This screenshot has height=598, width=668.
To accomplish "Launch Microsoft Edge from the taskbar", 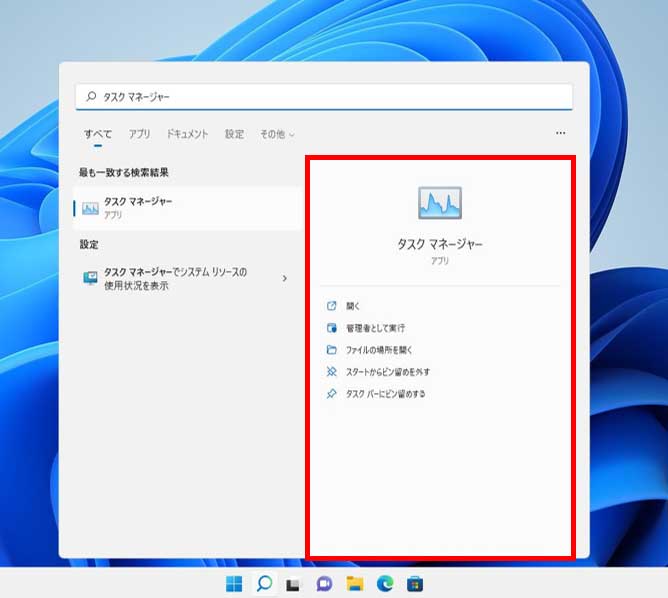I will point(384,583).
